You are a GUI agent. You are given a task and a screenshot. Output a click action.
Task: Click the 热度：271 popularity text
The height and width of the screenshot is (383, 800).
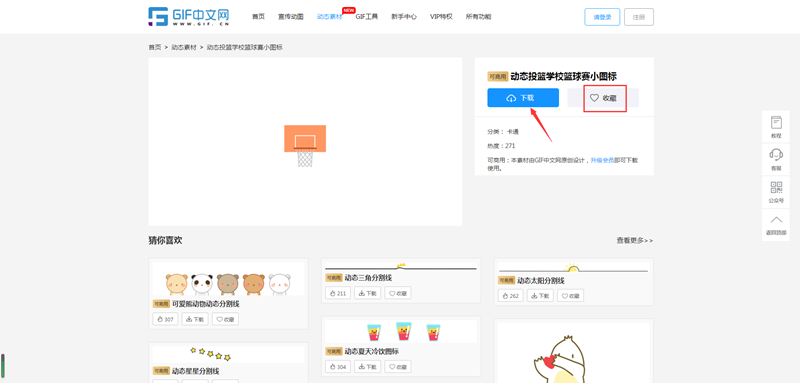pos(501,146)
